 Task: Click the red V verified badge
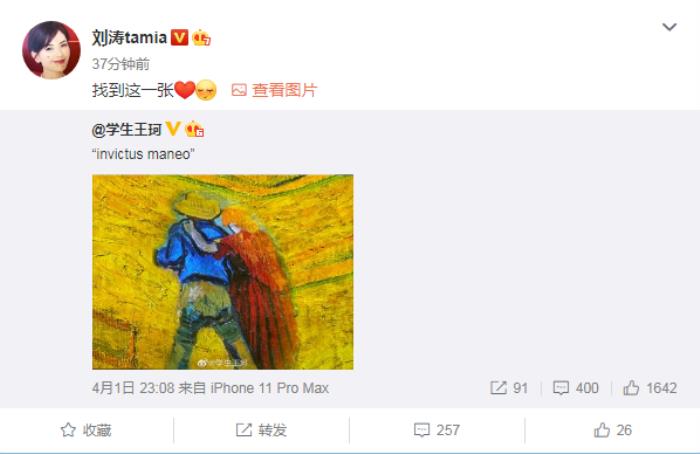[x=179, y=37]
